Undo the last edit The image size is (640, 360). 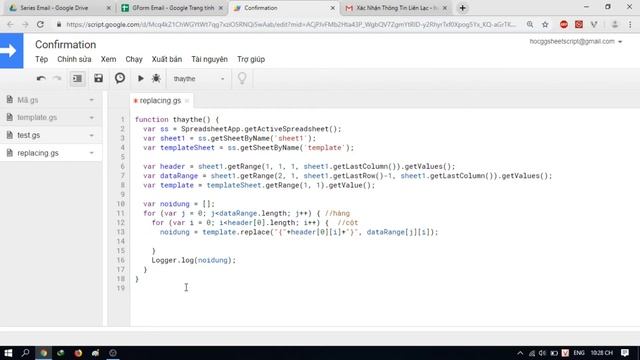(x=41, y=78)
